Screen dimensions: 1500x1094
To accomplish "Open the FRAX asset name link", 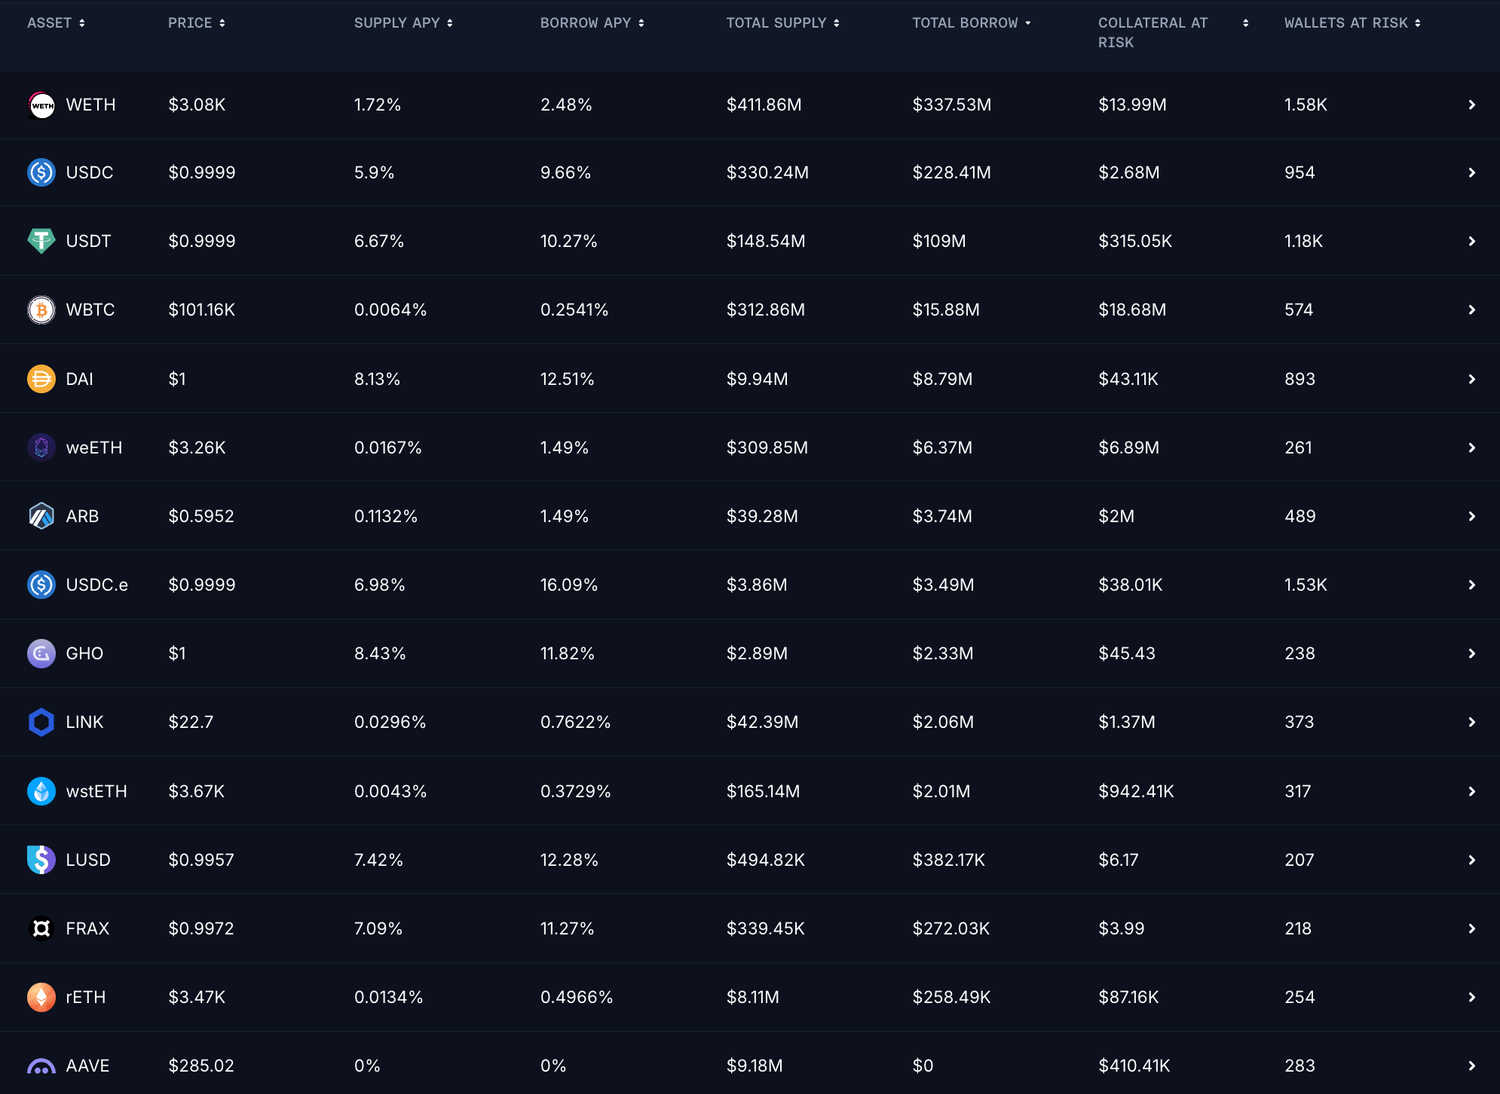I will click(87, 929).
